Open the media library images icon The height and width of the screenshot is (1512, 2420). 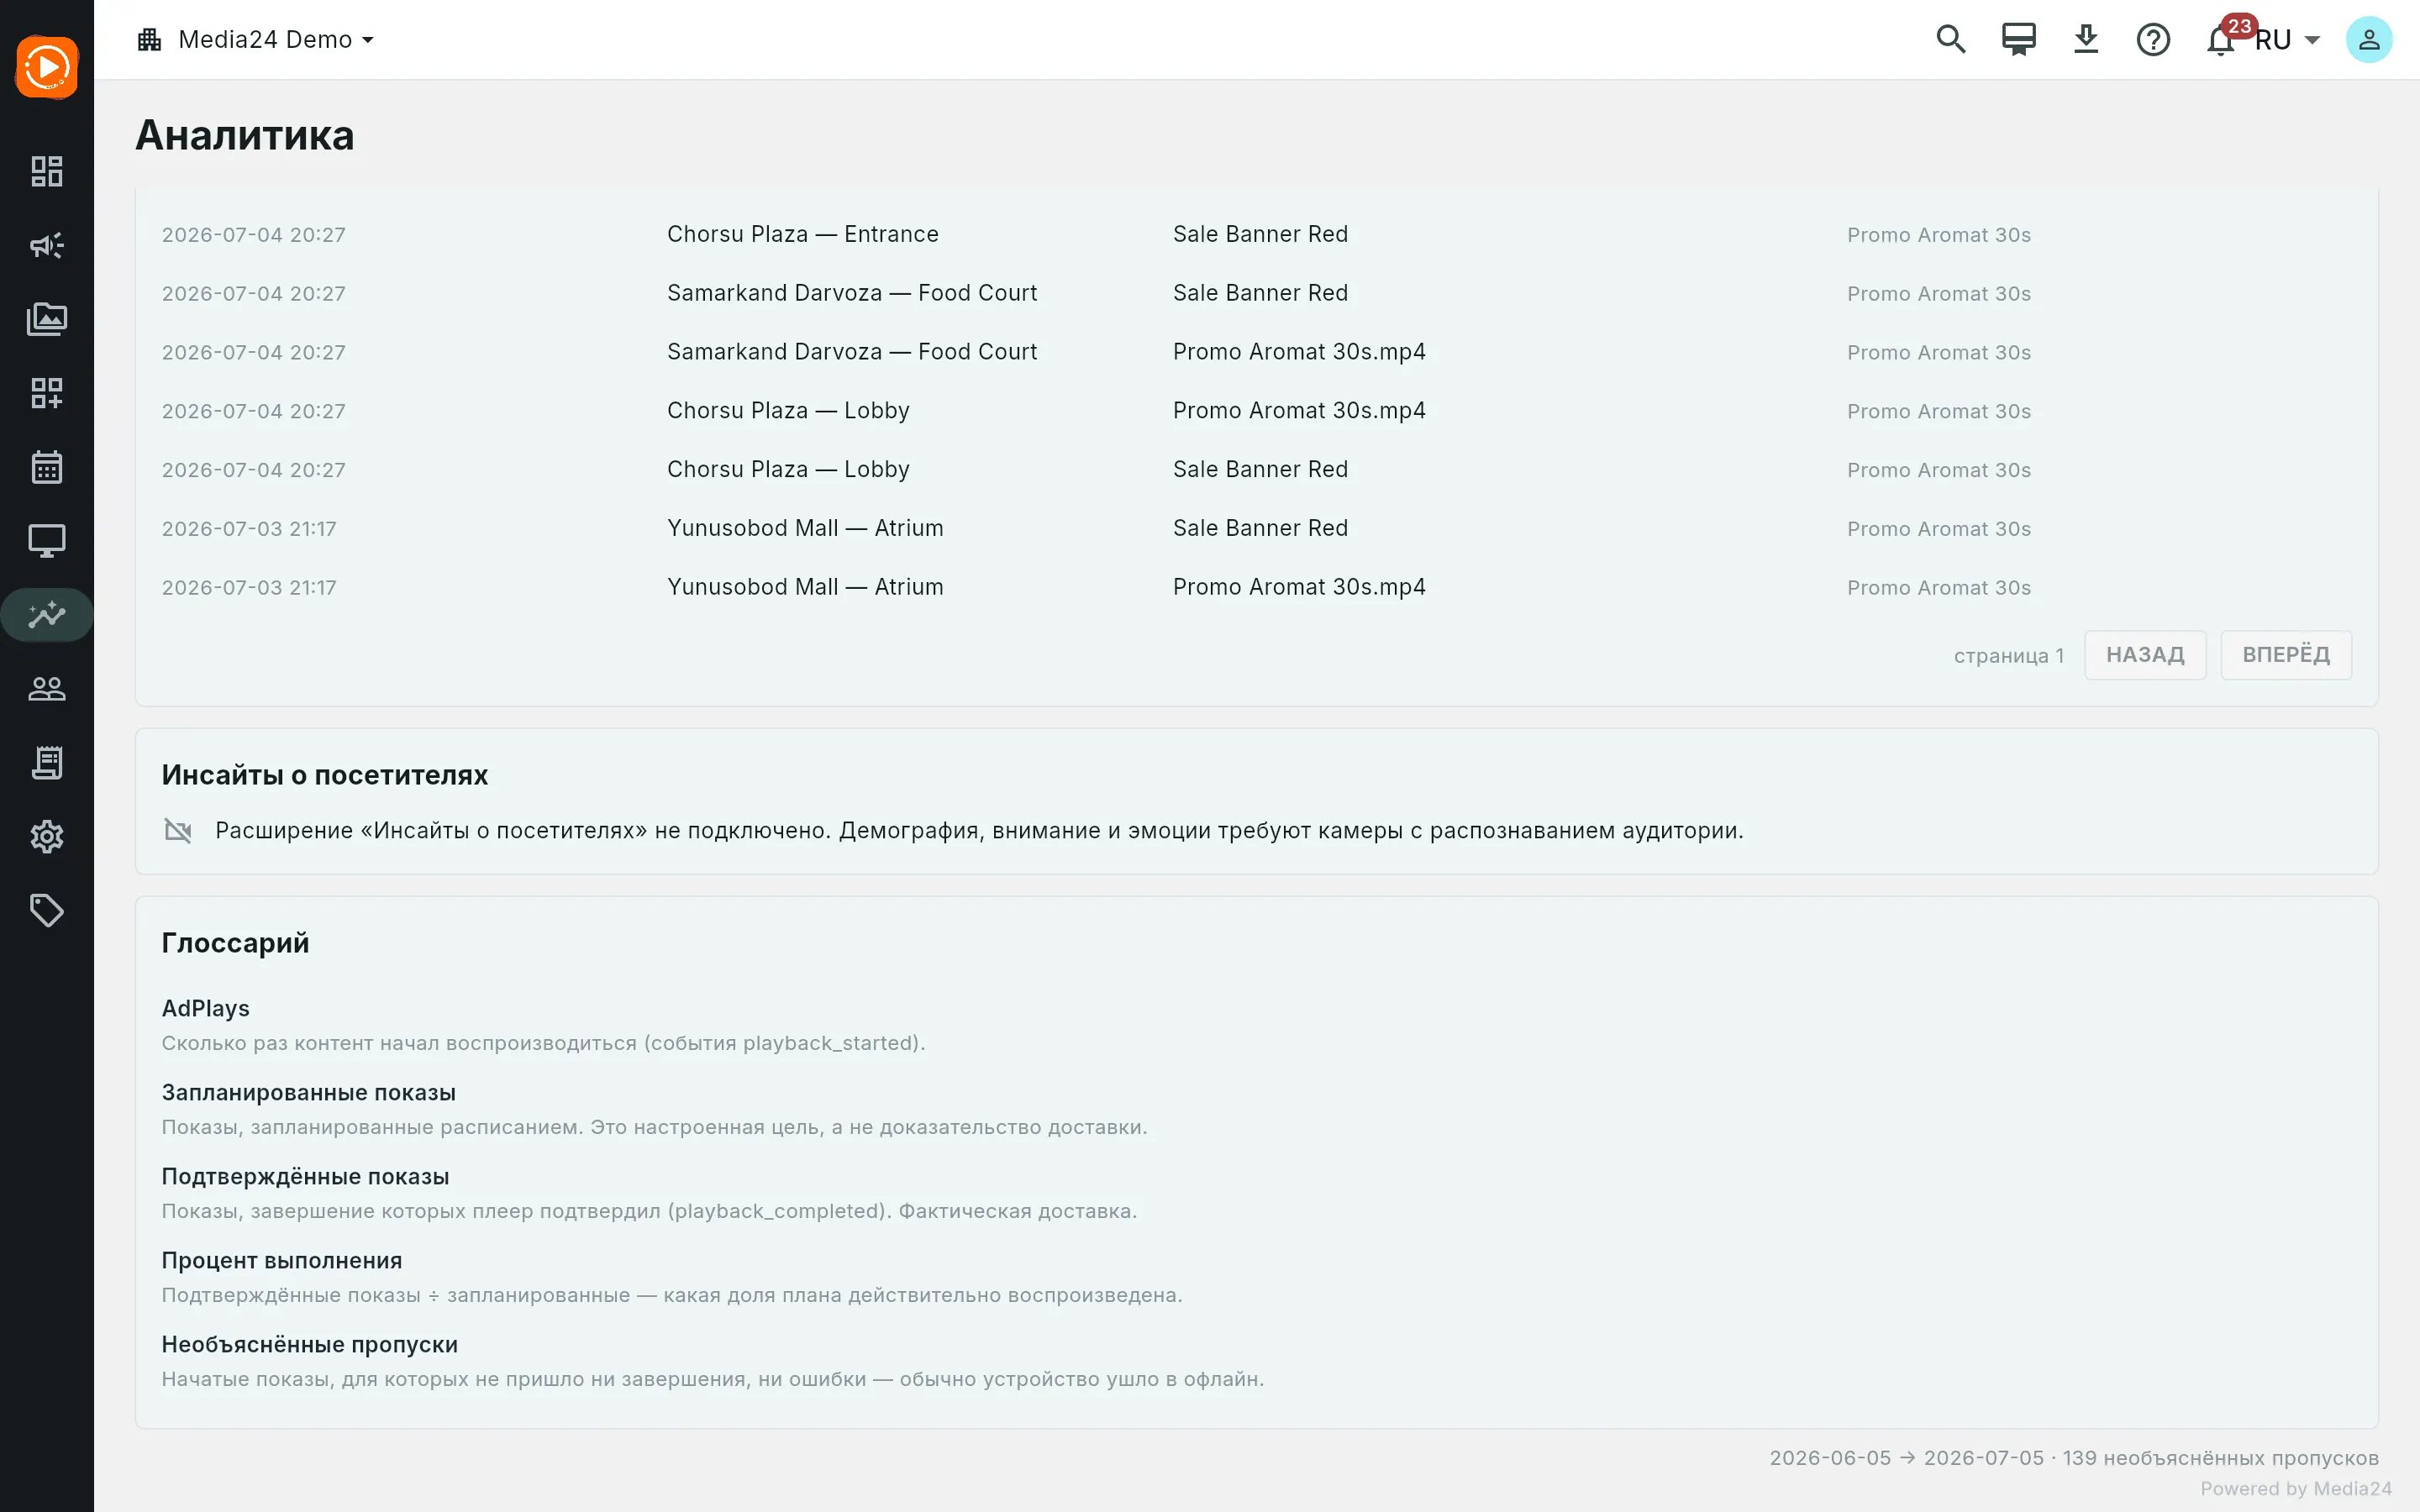(47, 319)
